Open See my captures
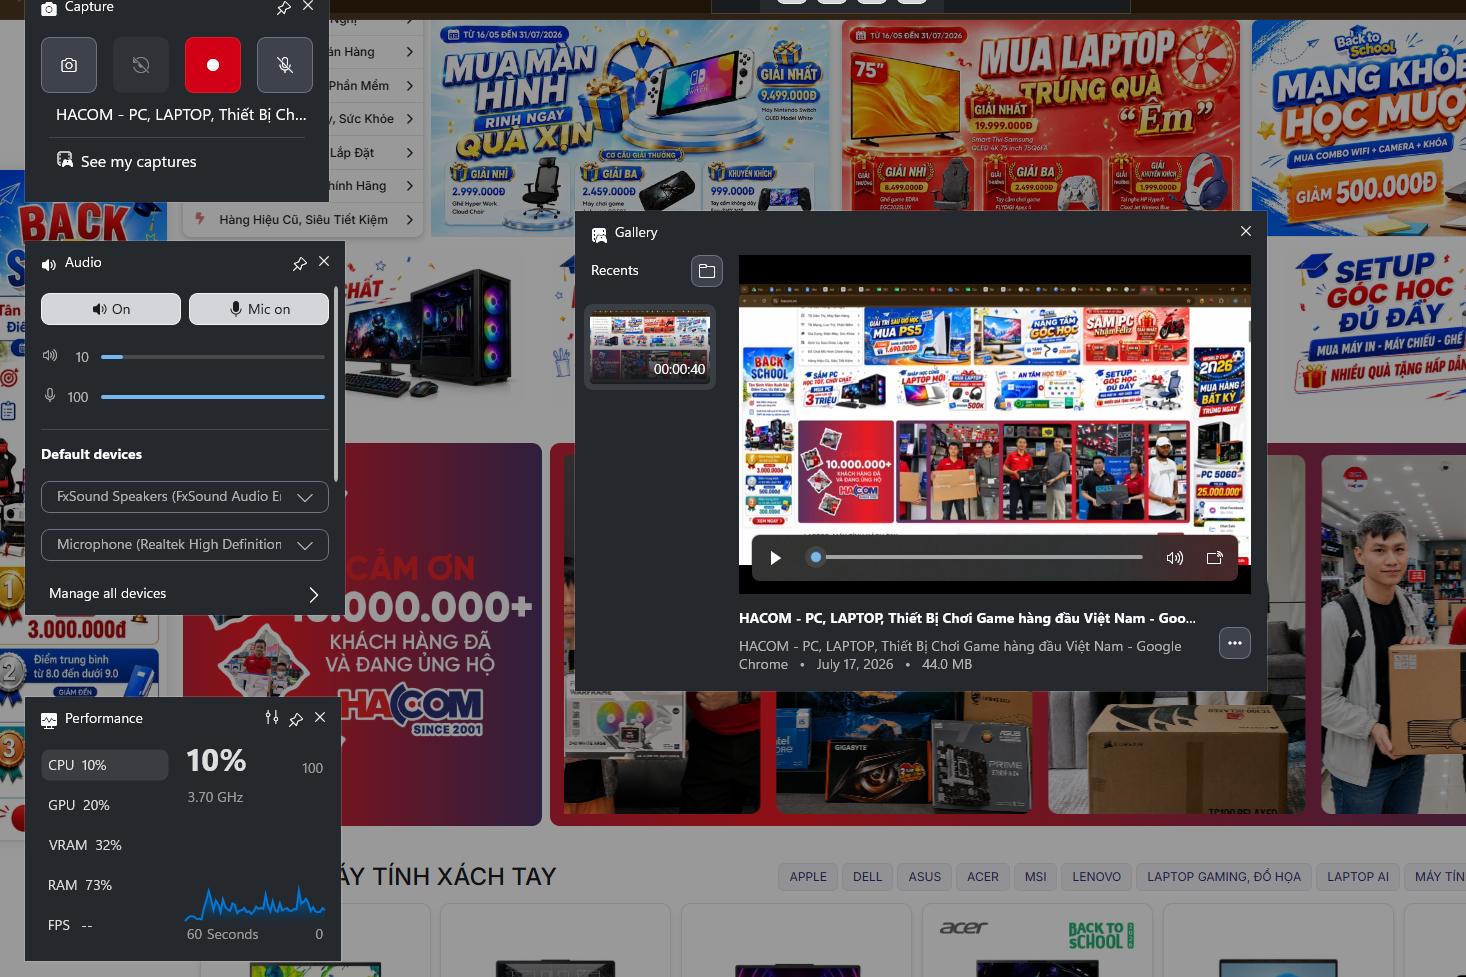The width and height of the screenshot is (1466, 977). 127,161
